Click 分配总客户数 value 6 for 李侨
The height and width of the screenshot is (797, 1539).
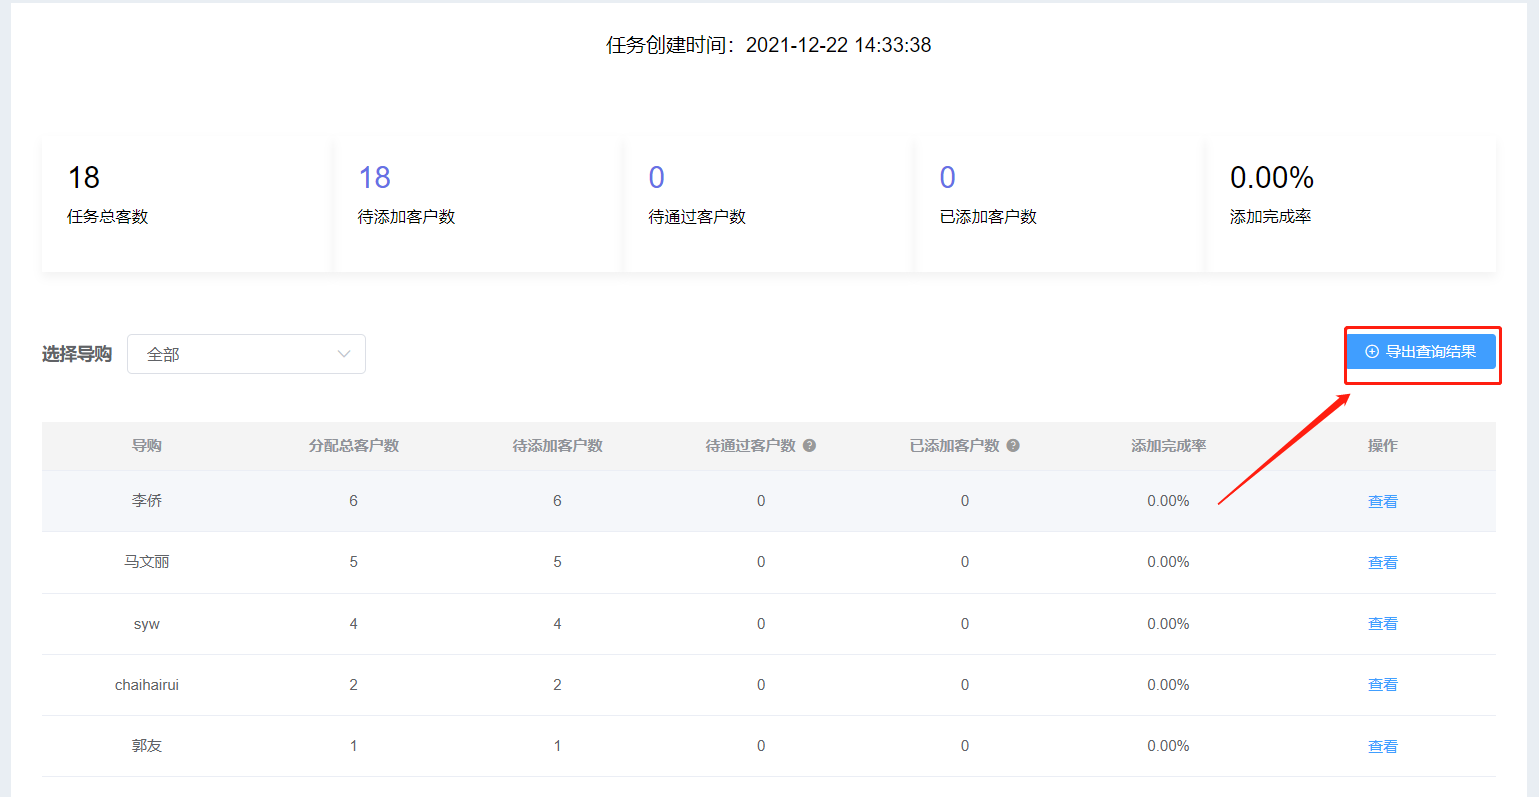tap(353, 501)
